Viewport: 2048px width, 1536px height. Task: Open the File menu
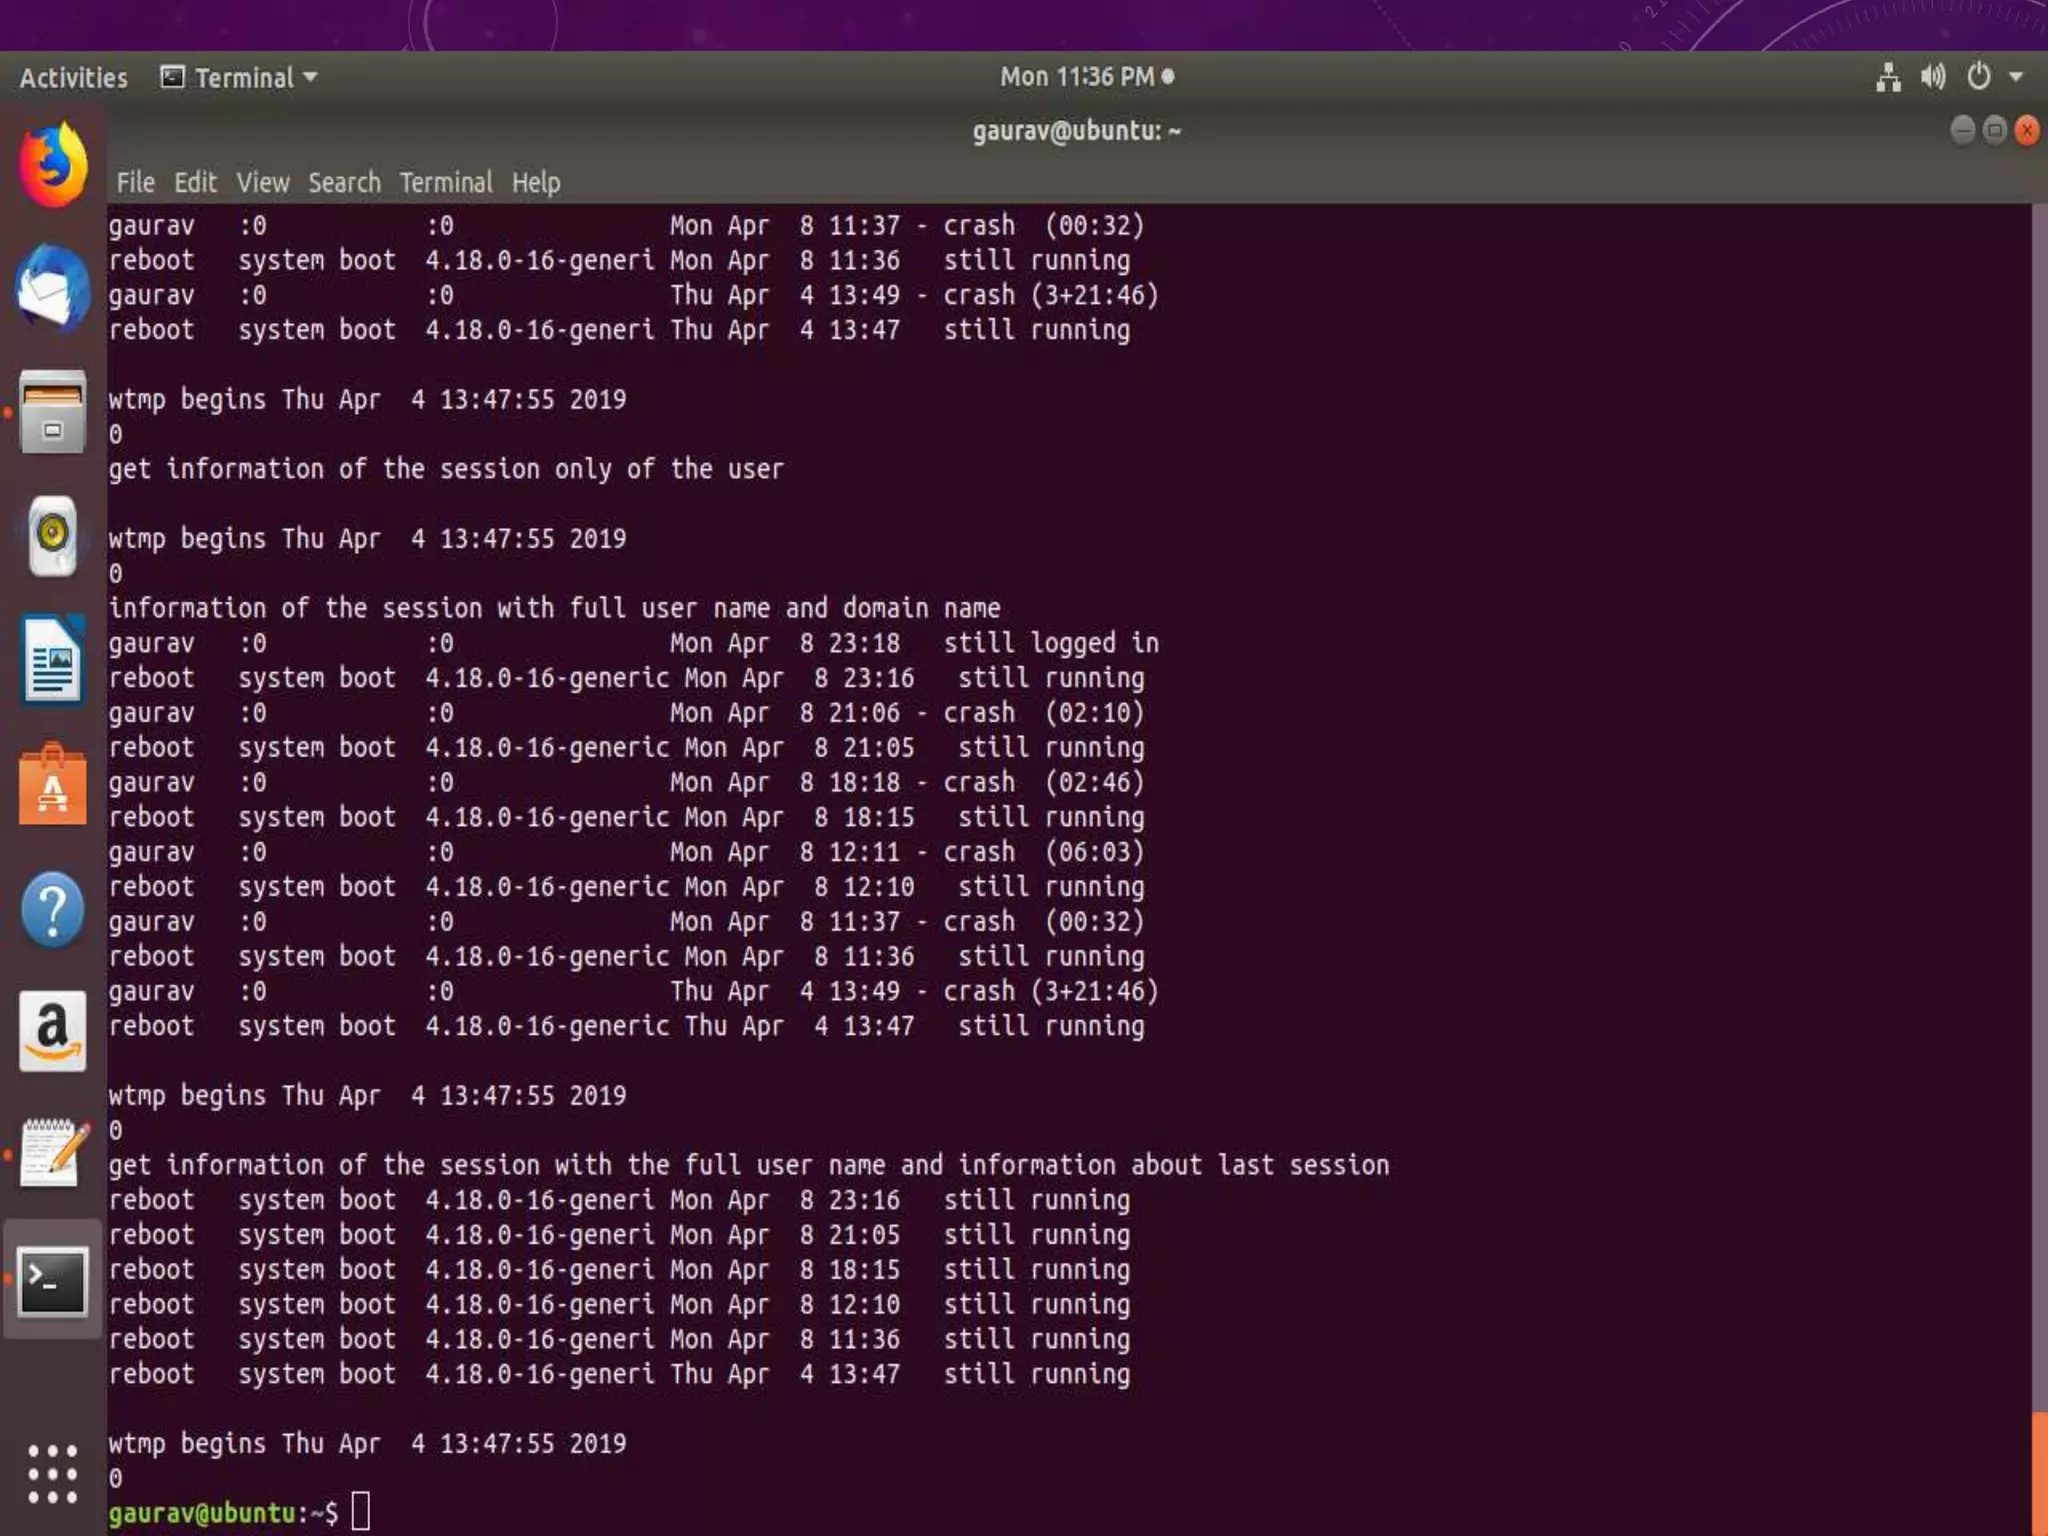(135, 183)
